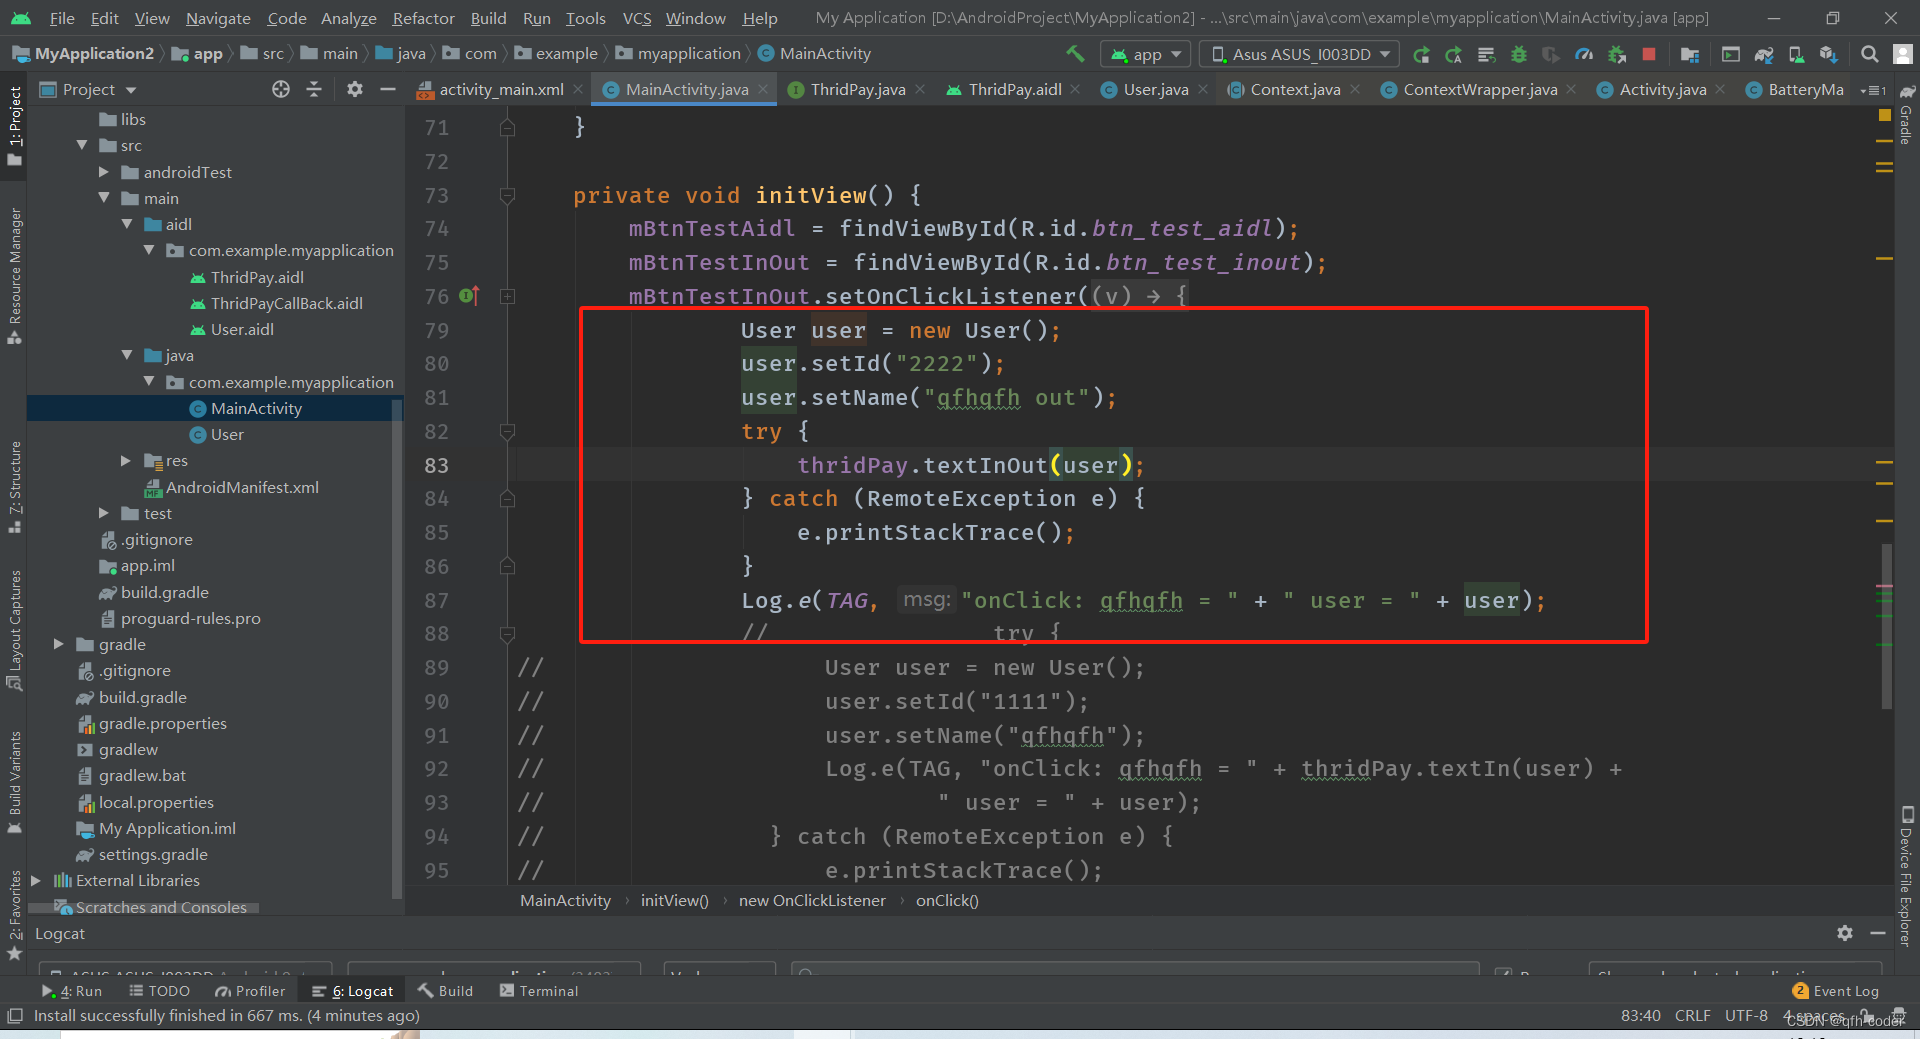Show hidden editor tabs list dropdown
This screenshot has height=1039, width=1920.
(1873, 90)
